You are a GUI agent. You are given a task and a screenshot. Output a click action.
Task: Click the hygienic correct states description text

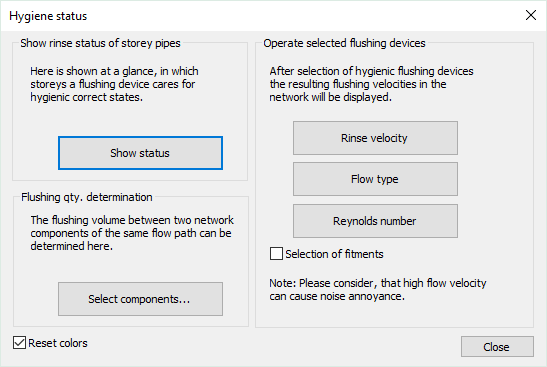(114, 84)
